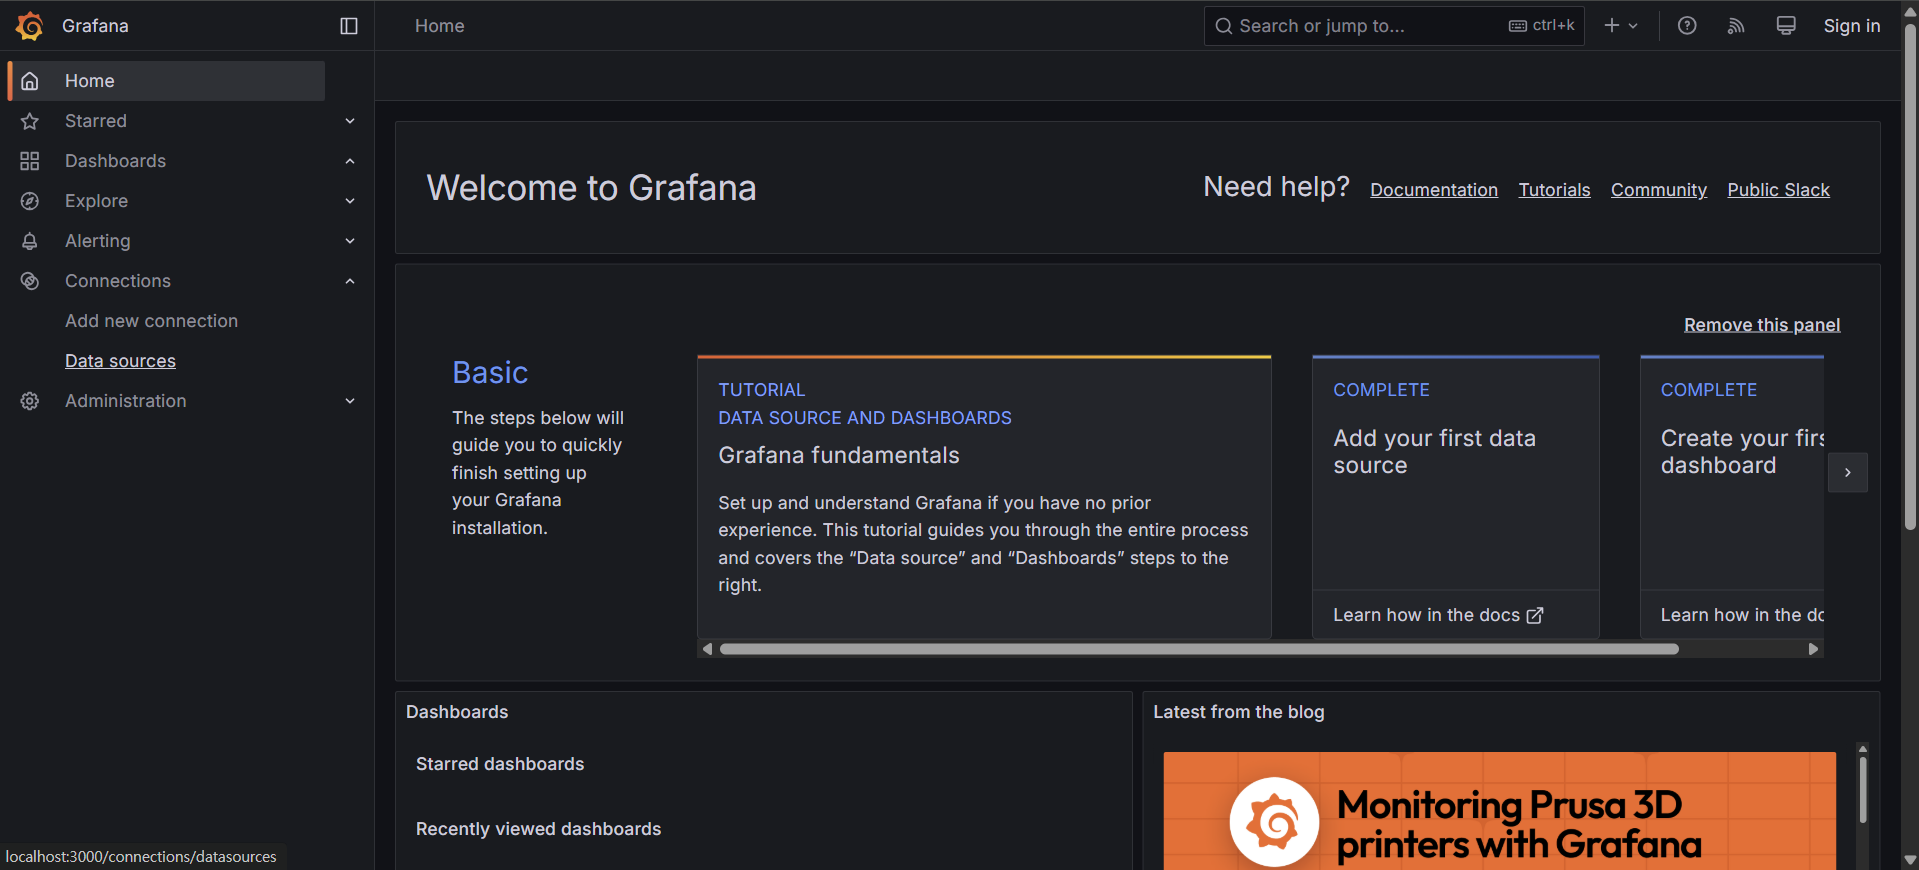
Task: Click the external link icon beside docs
Action: coord(1535,616)
